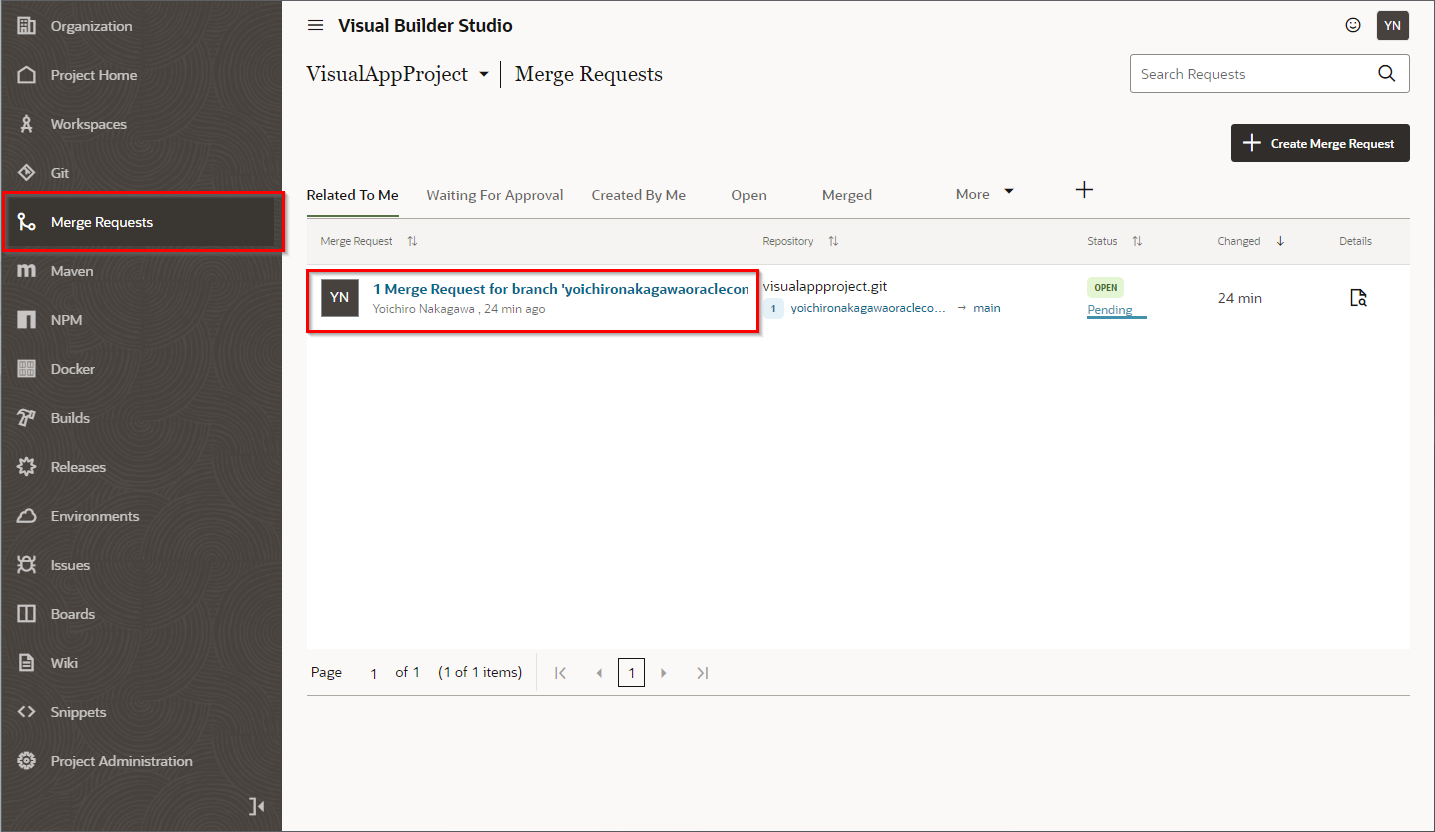Open the YN user avatar menu
The image size is (1435, 832).
[x=1392, y=26]
